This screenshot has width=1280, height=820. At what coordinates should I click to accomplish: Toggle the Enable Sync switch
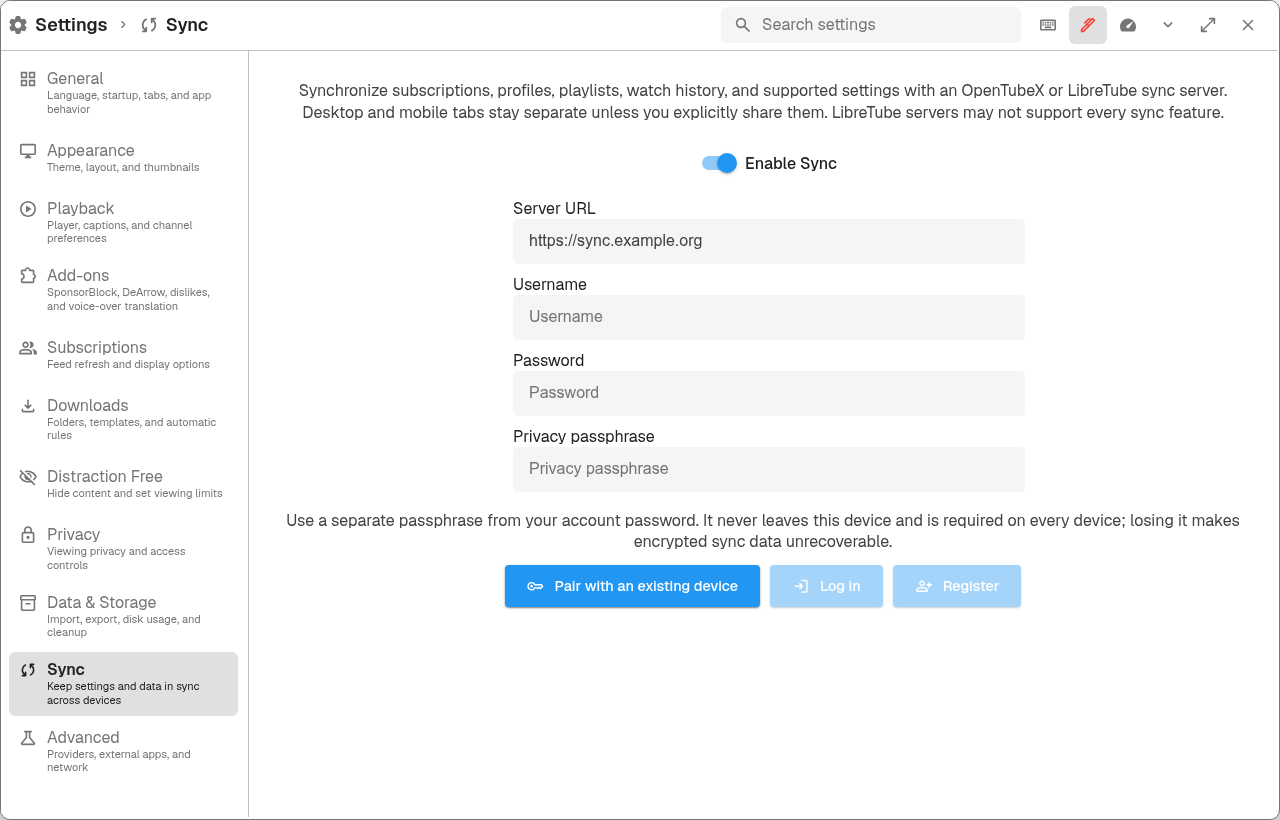tap(719, 163)
